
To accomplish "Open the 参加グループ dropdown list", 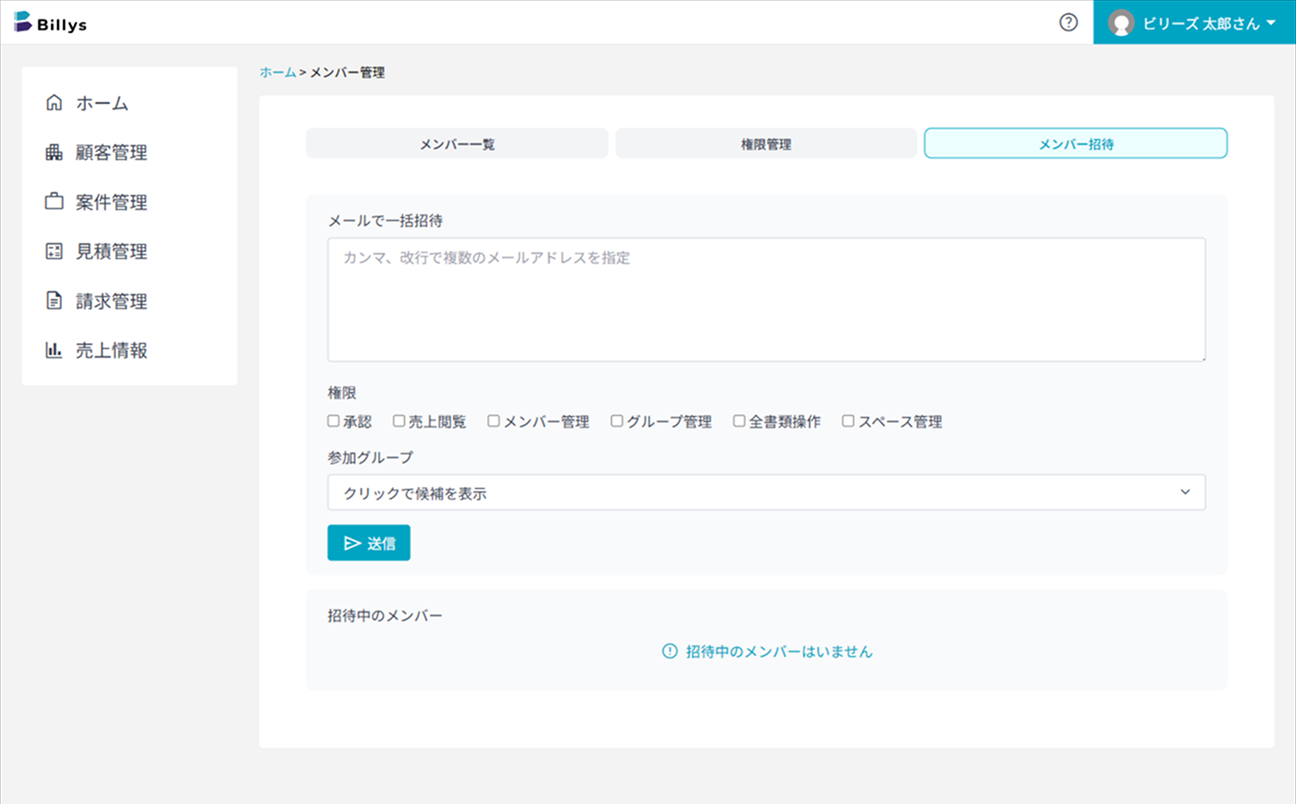I will tap(766, 492).
